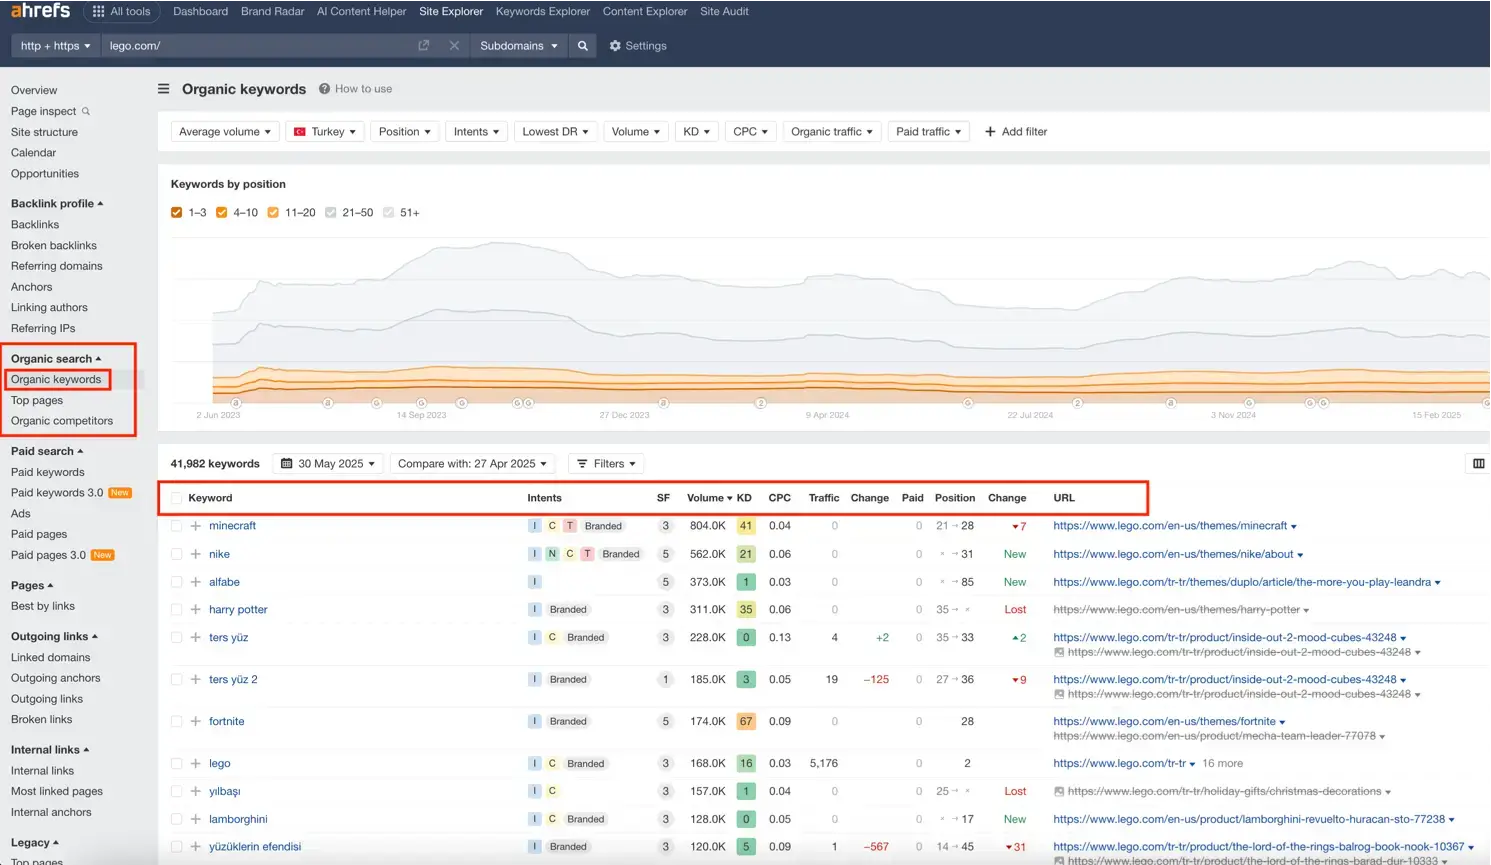Enable the 21–50 position checkbox
The image size is (1491, 865).
coord(331,213)
